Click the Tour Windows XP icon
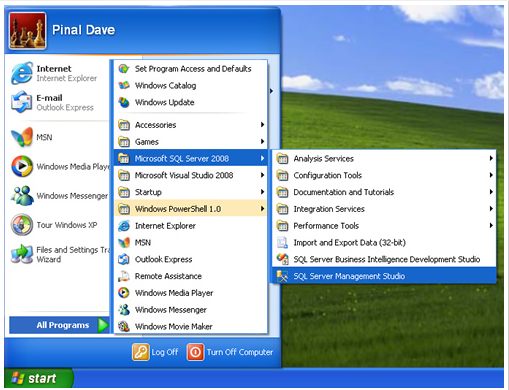The image size is (509, 390). 22,225
